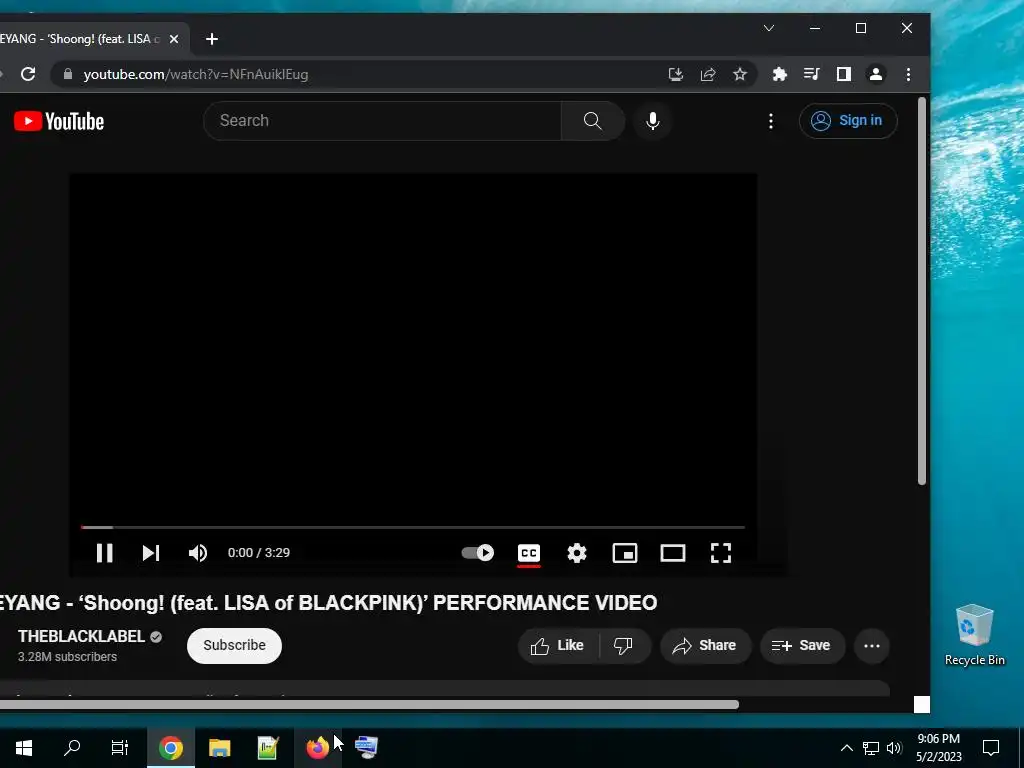Click the address bar URL
The width and height of the screenshot is (1024, 768).
click(196, 74)
